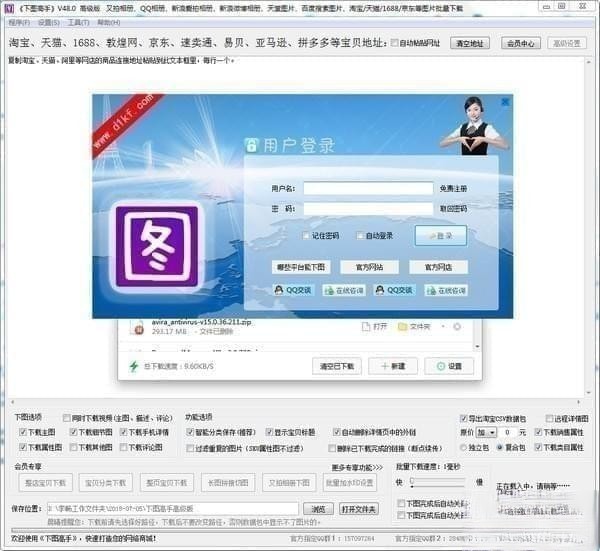The width and height of the screenshot is (600, 551).
Task: Click the 长图拼接切图 button
Action: pyautogui.click(x=228, y=483)
